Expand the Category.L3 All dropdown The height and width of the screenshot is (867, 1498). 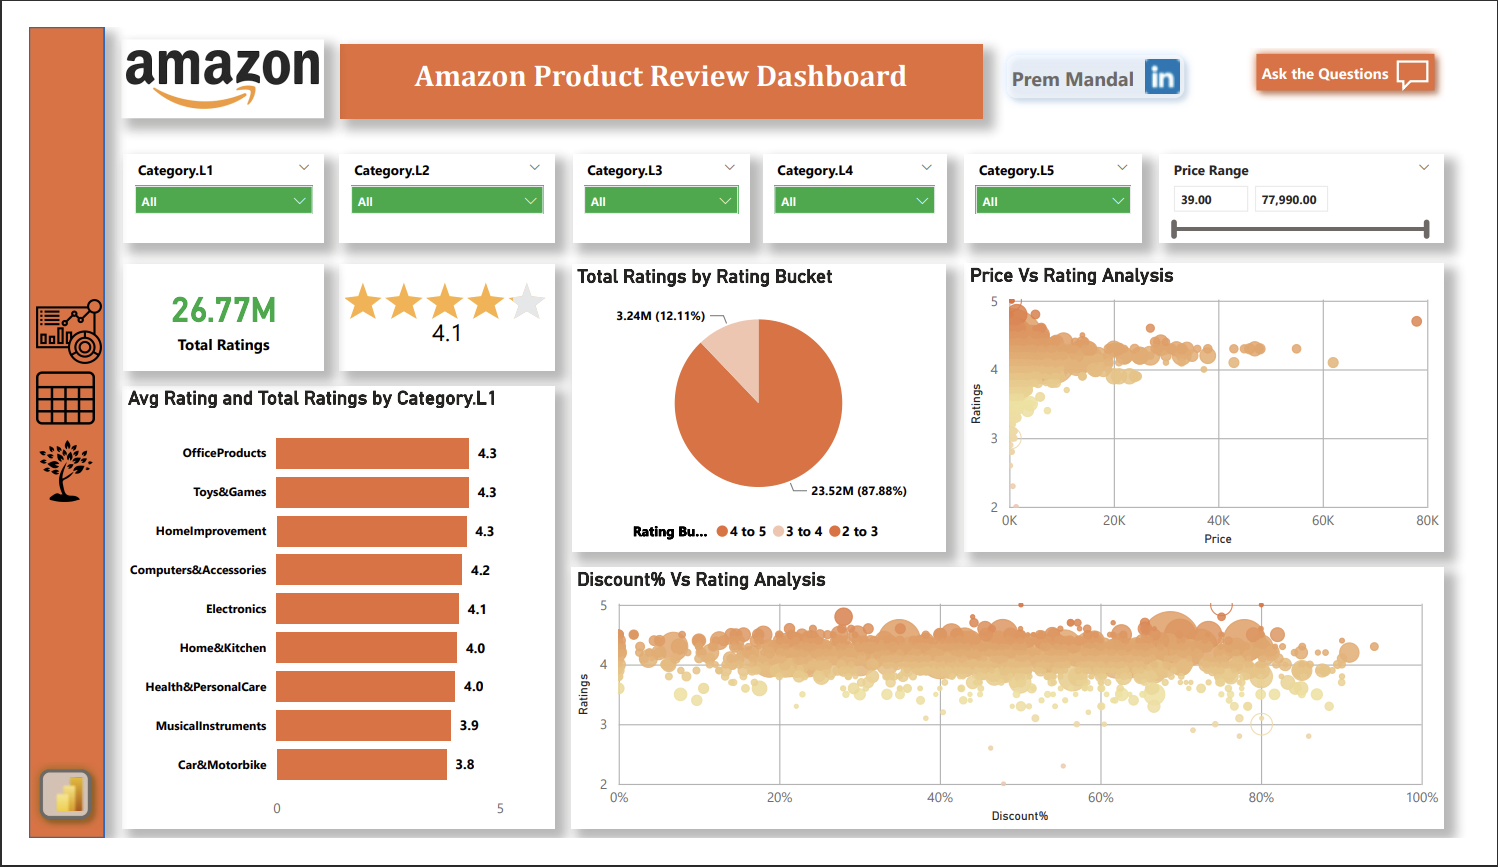point(661,201)
